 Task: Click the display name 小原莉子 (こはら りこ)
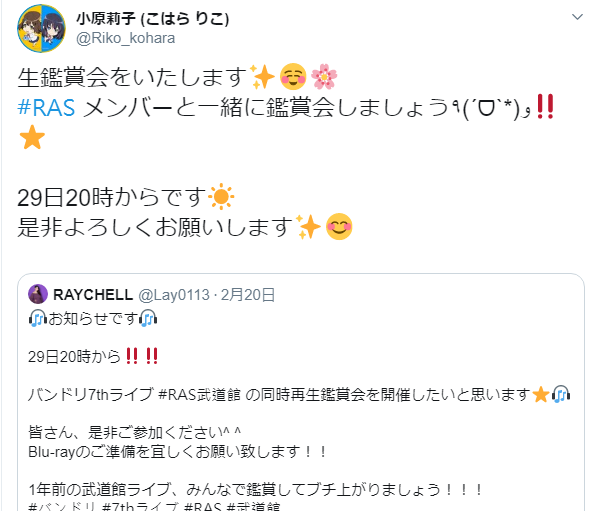click(153, 18)
